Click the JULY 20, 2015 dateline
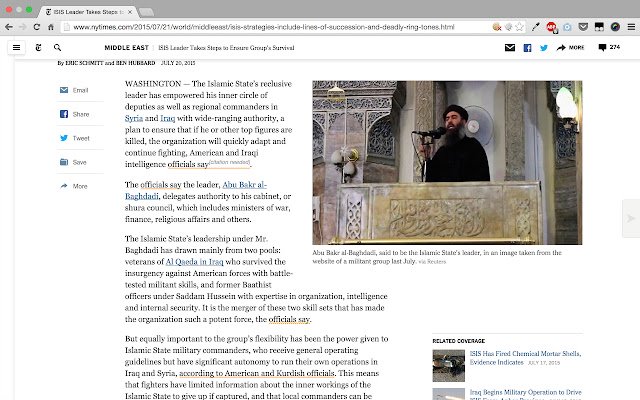The width and height of the screenshot is (640, 400). [x=178, y=63]
